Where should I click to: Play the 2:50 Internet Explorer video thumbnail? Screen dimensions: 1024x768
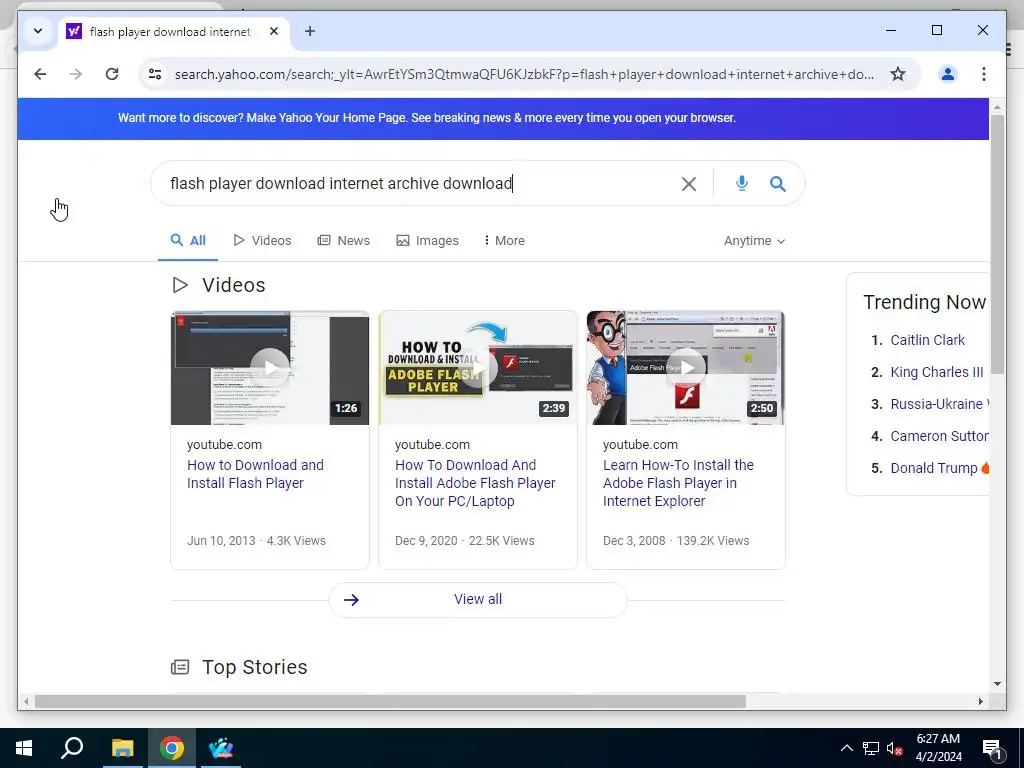tap(686, 368)
